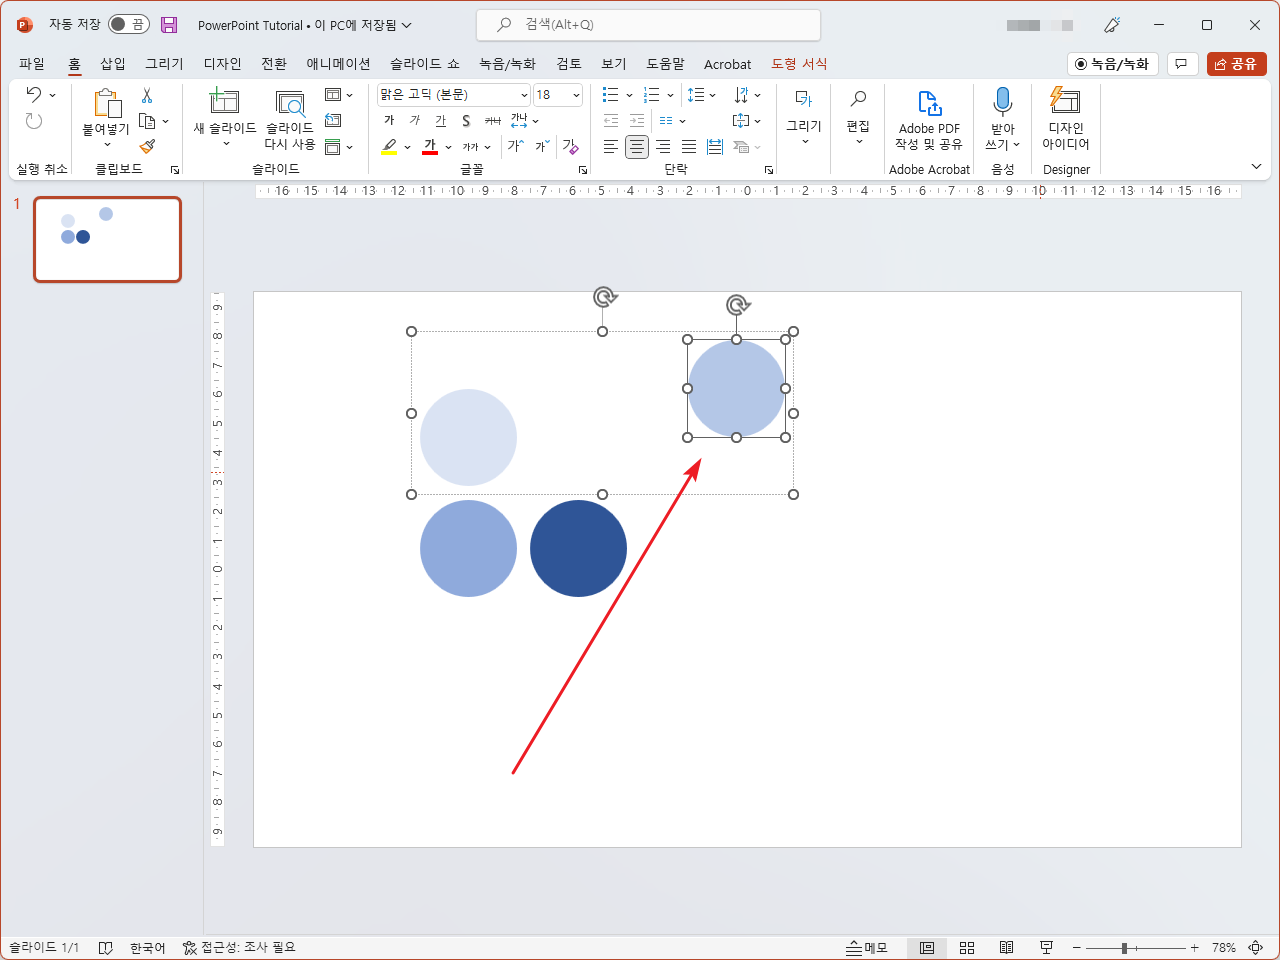Decrease font size with 가v icon

542,147
